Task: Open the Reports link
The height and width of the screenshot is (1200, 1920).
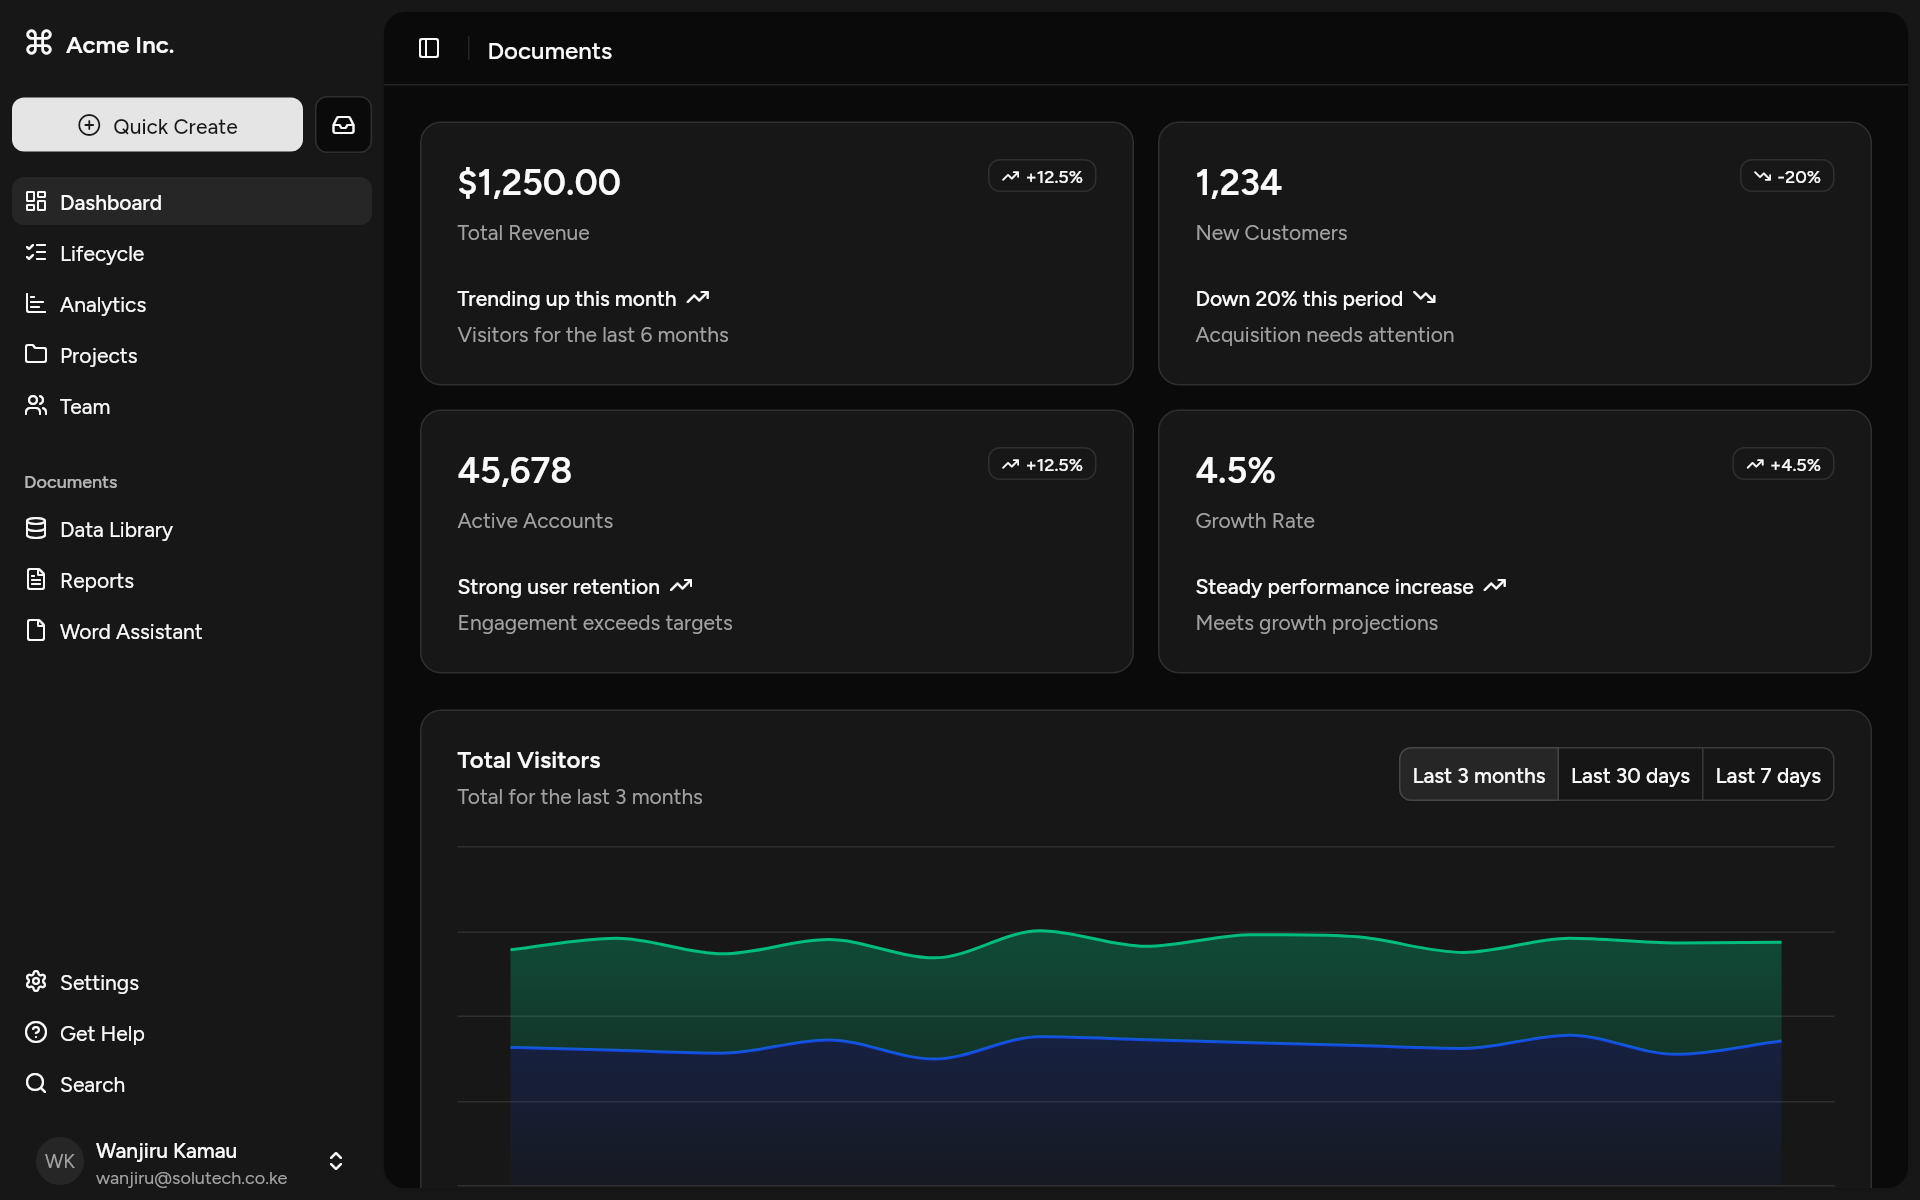Action: [192, 580]
